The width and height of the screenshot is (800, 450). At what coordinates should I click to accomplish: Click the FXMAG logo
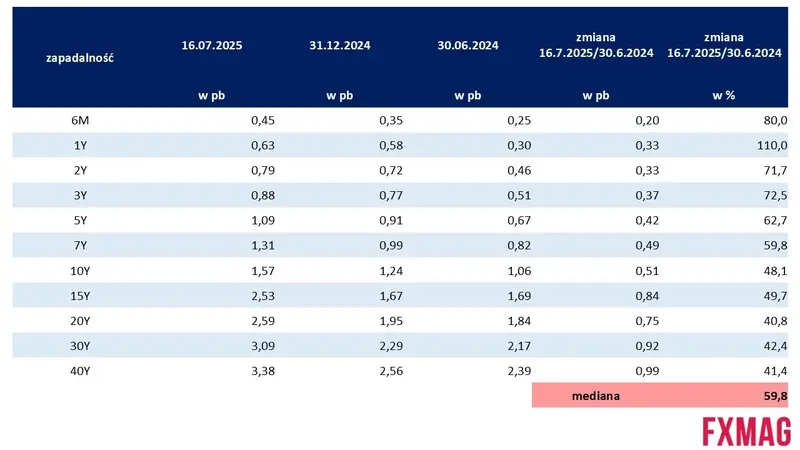(x=746, y=432)
